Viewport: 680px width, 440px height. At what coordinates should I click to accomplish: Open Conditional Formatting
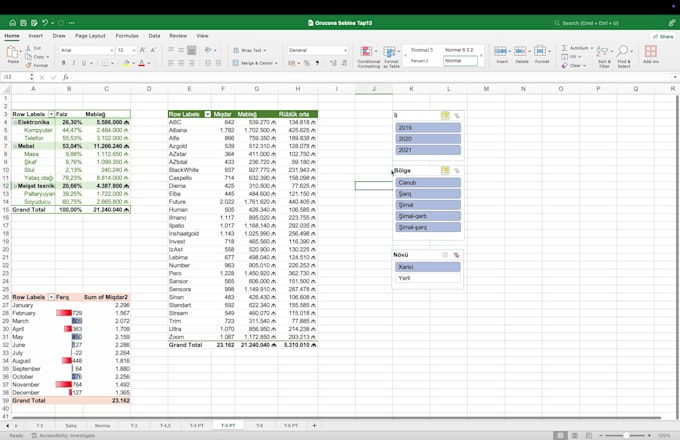pyautogui.click(x=368, y=57)
